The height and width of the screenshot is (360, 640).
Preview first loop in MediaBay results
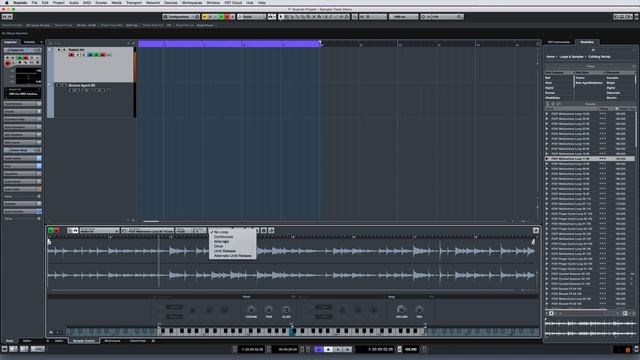[547, 114]
